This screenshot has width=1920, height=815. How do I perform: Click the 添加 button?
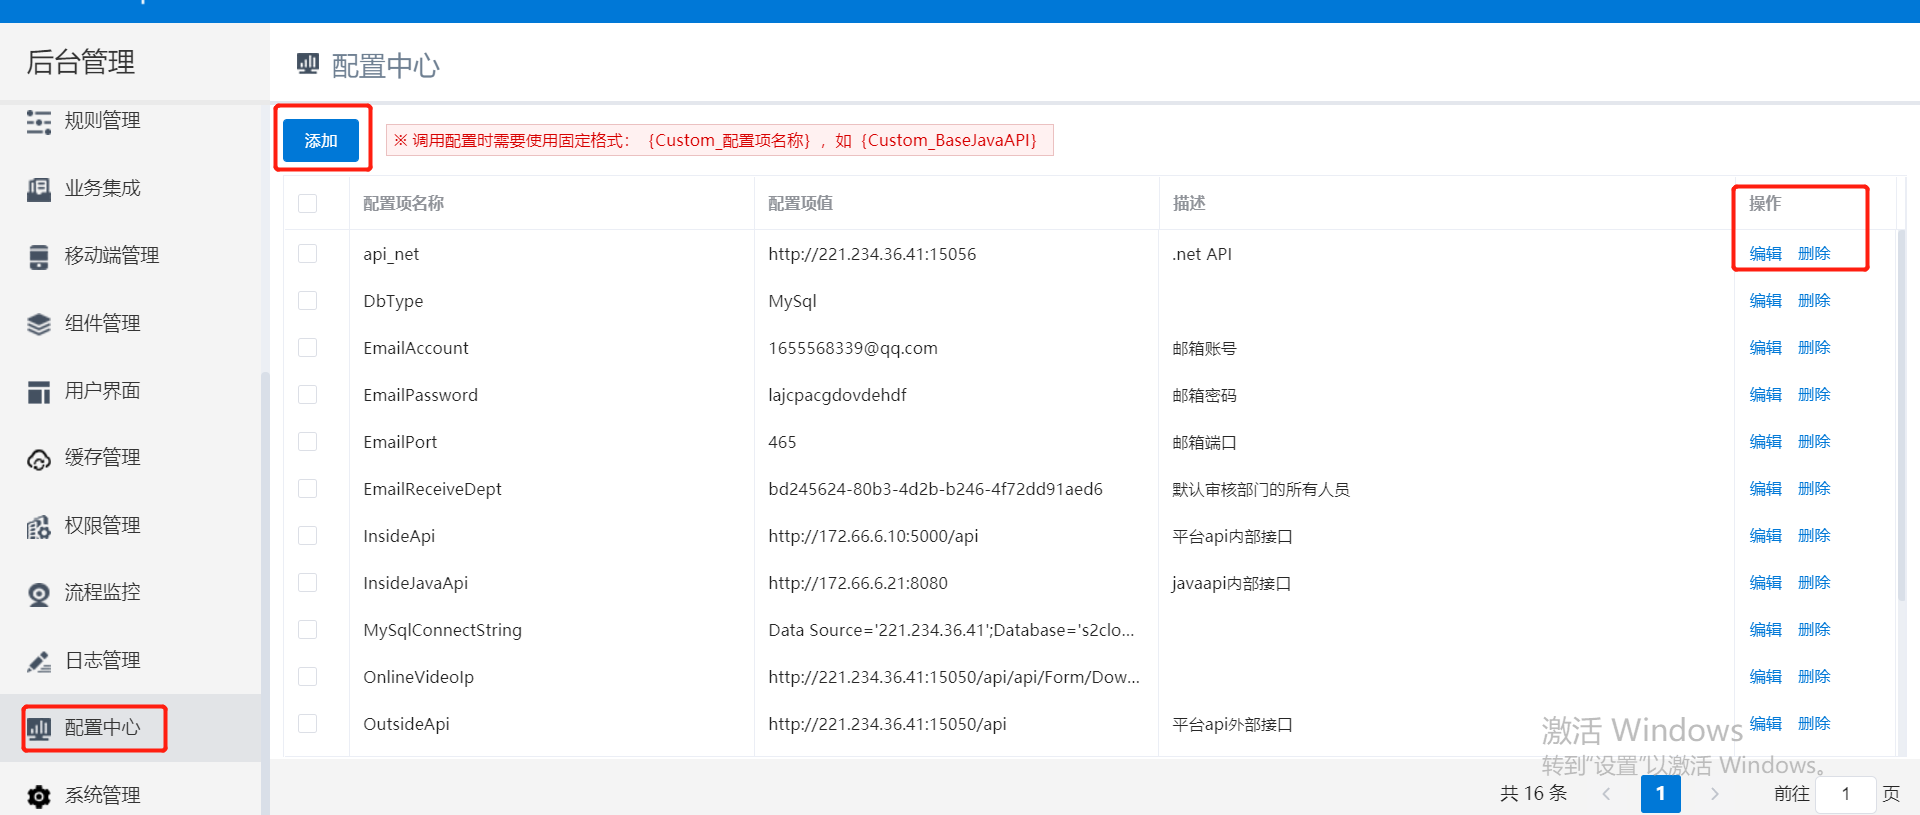(321, 140)
